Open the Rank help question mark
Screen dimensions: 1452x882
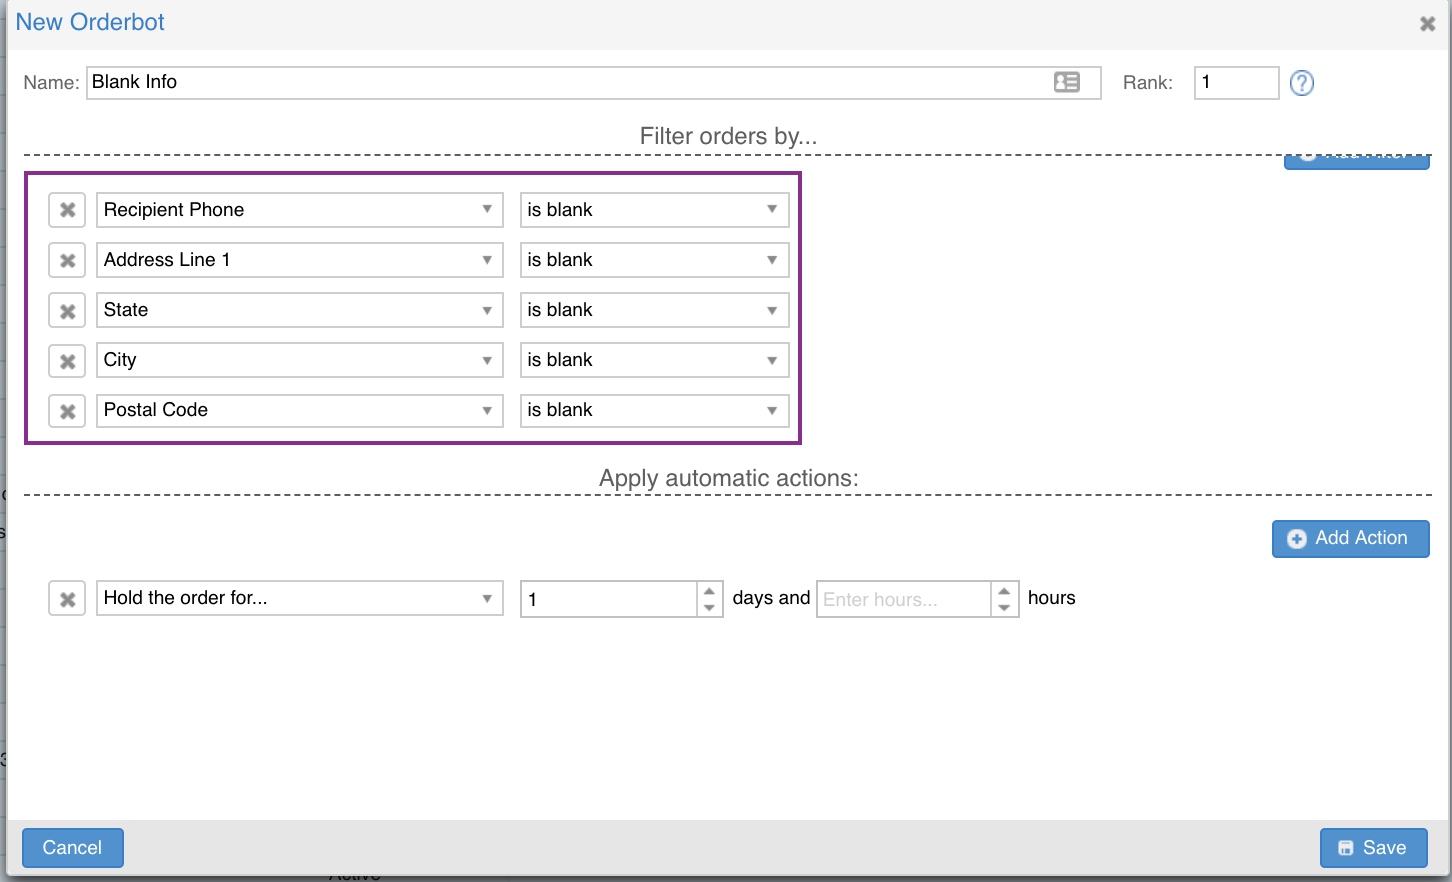point(1301,83)
